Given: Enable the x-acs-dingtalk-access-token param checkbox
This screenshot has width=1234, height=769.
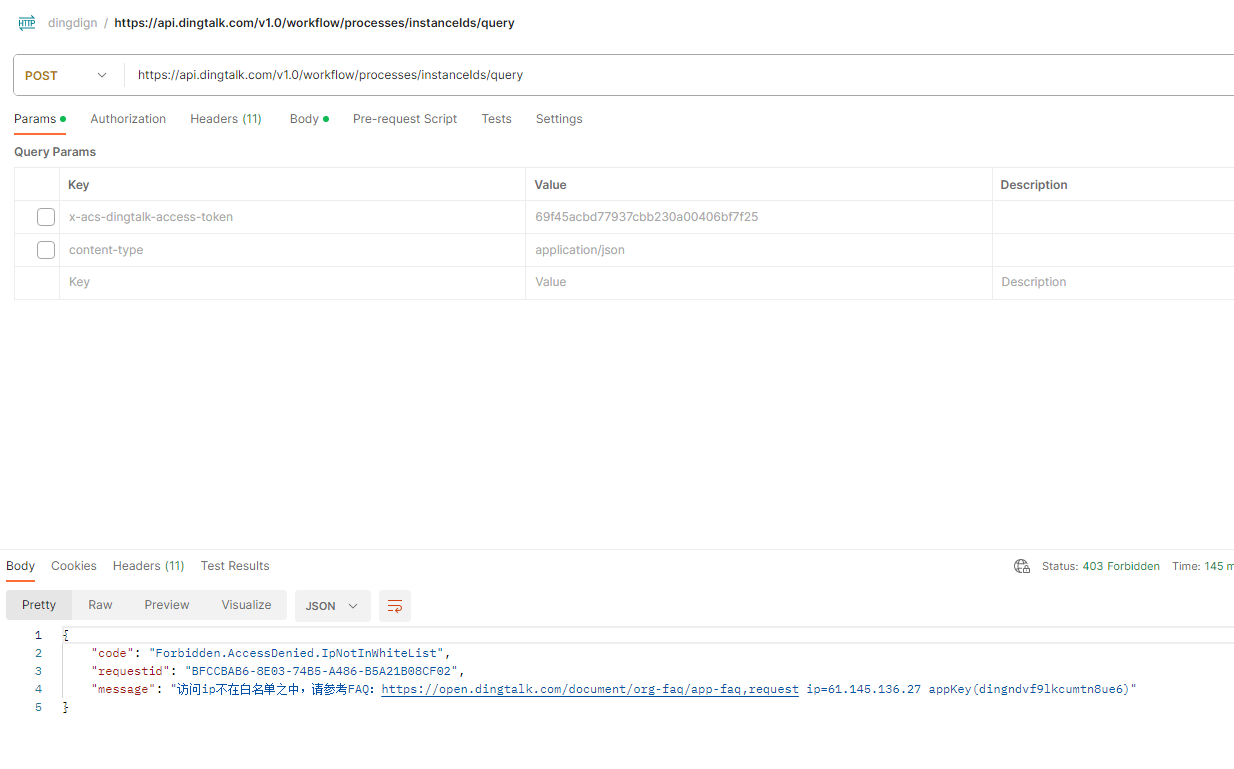Looking at the screenshot, I should (46, 217).
